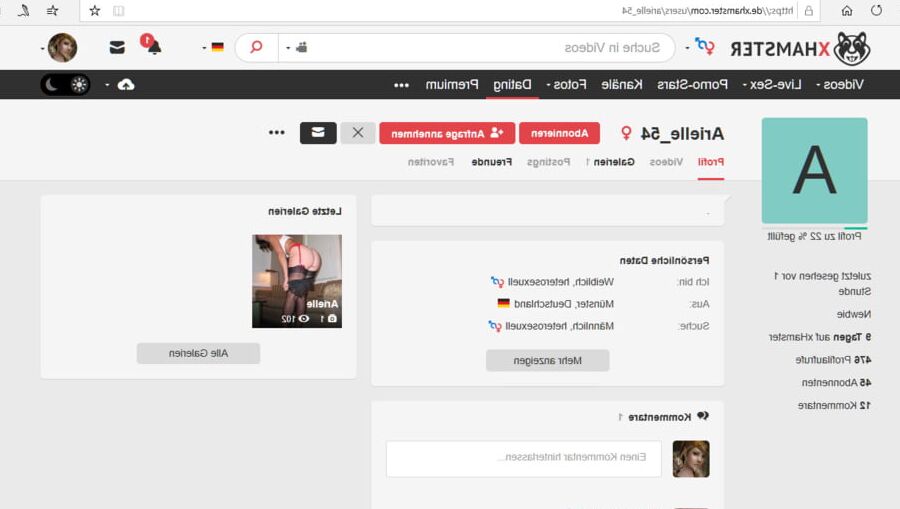Click the search magnifier icon
Viewport: 900px width, 509px height.
click(257, 47)
